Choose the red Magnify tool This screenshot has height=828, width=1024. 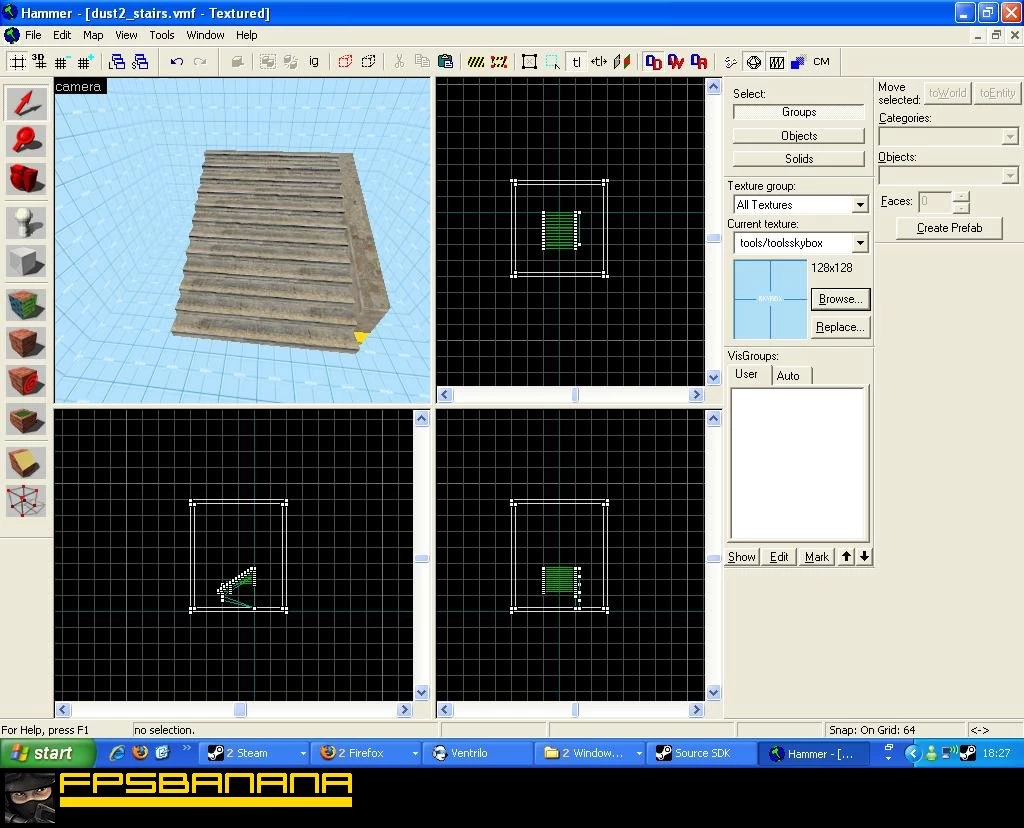(26, 140)
